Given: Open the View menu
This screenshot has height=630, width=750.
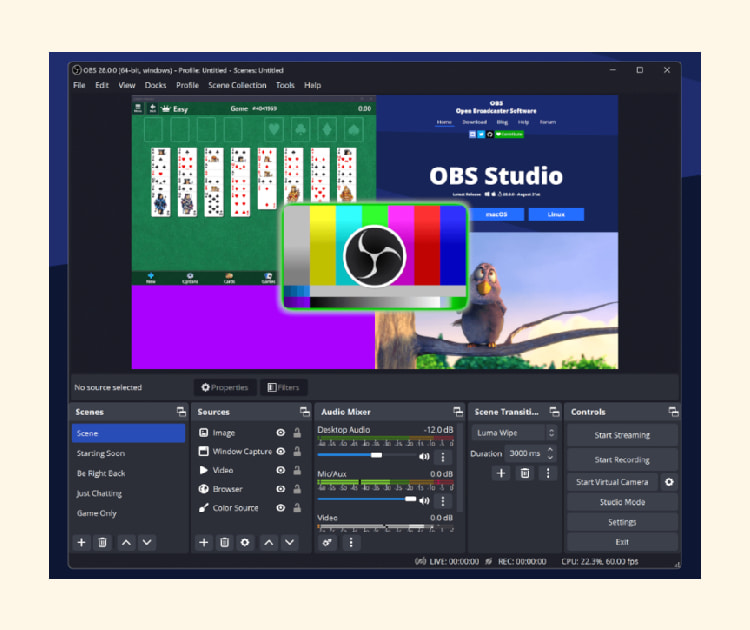Looking at the screenshot, I should click(127, 85).
